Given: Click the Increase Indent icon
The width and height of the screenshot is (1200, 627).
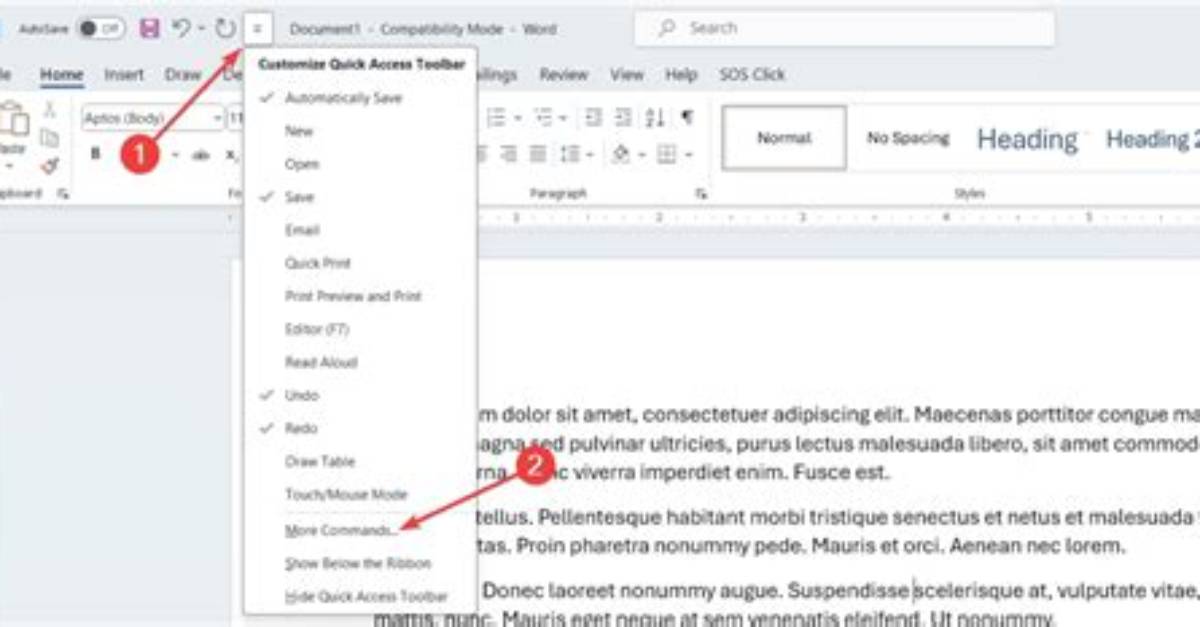Looking at the screenshot, I should point(623,118).
